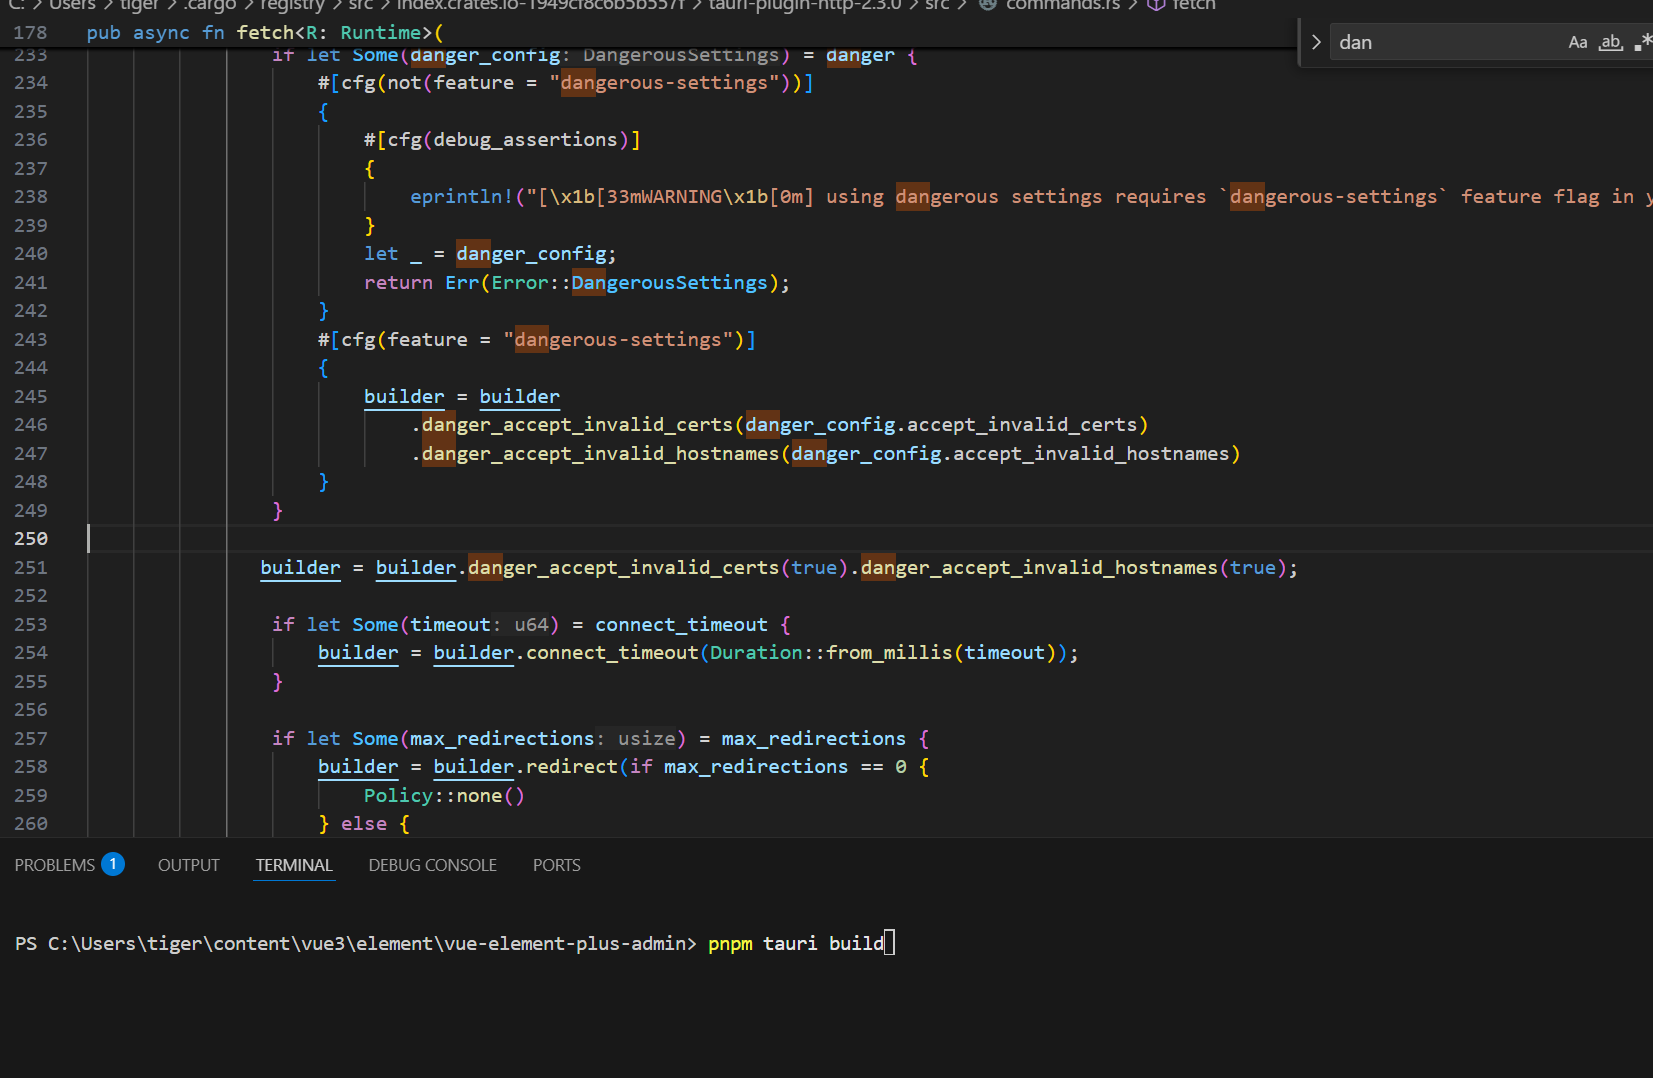Switch to the PROBLEMS panel tab
Screen dimensions: 1653x1078
click(54, 865)
